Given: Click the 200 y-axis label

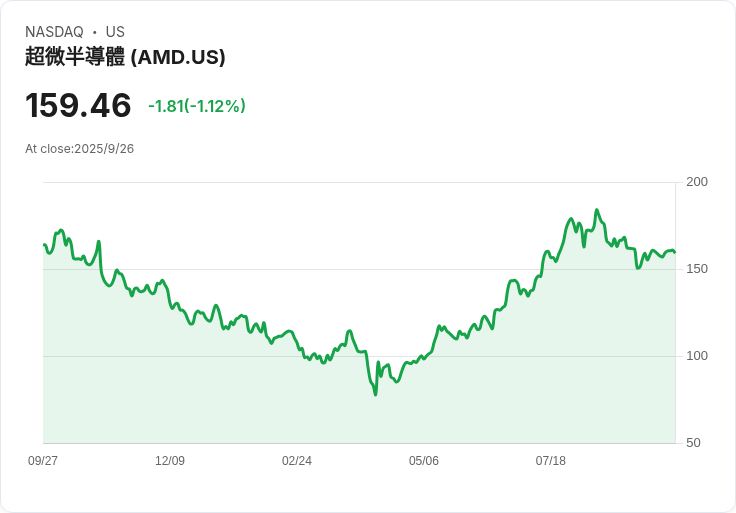Looking at the screenshot, I should [697, 182].
